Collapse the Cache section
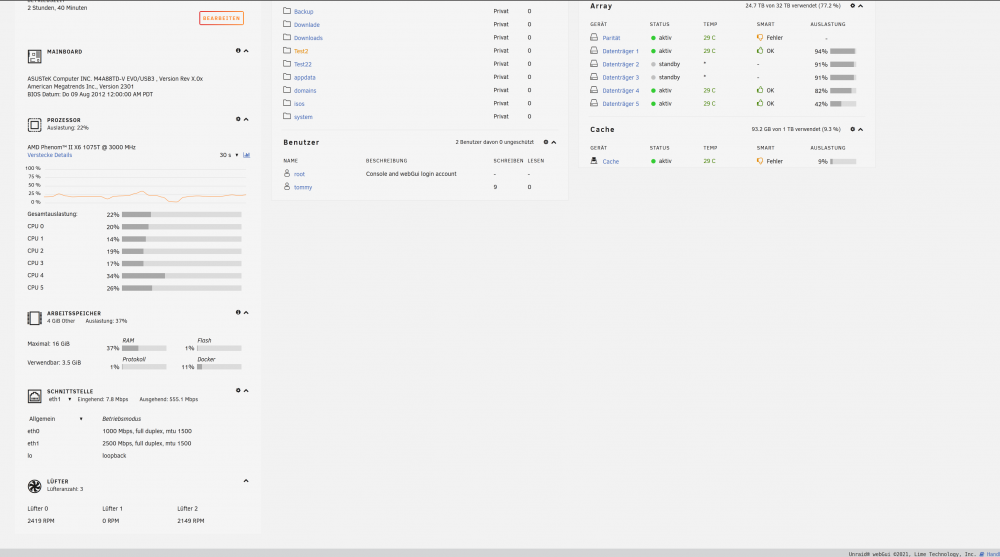This screenshot has width=1000, height=557. tap(860, 129)
